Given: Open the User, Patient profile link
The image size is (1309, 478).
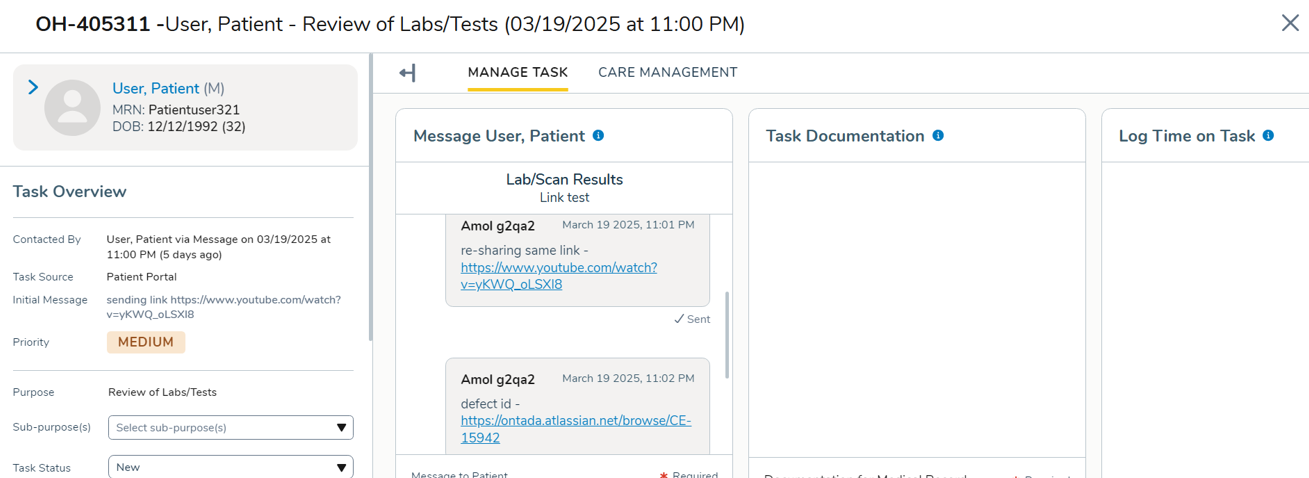Looking at the screenshot, I should point(156,89).
